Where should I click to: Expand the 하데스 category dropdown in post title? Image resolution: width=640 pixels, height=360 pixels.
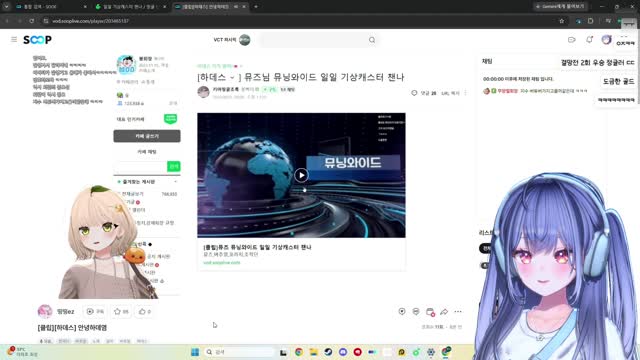[x=232, y=78]
